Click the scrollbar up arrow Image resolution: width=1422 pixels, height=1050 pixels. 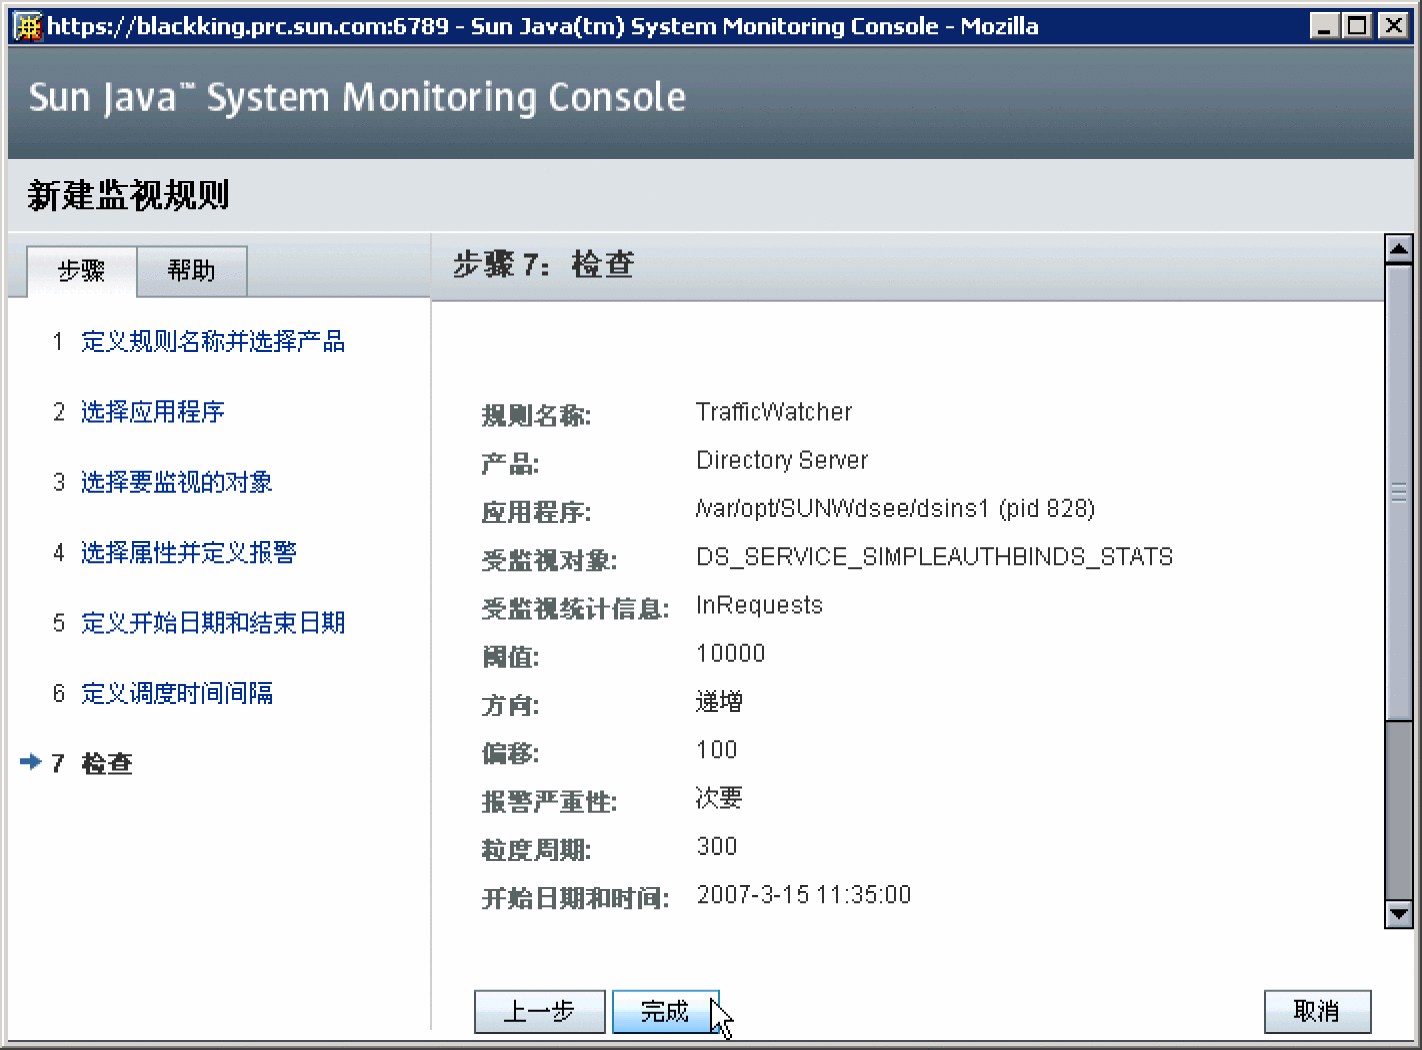pos(1398,249)
